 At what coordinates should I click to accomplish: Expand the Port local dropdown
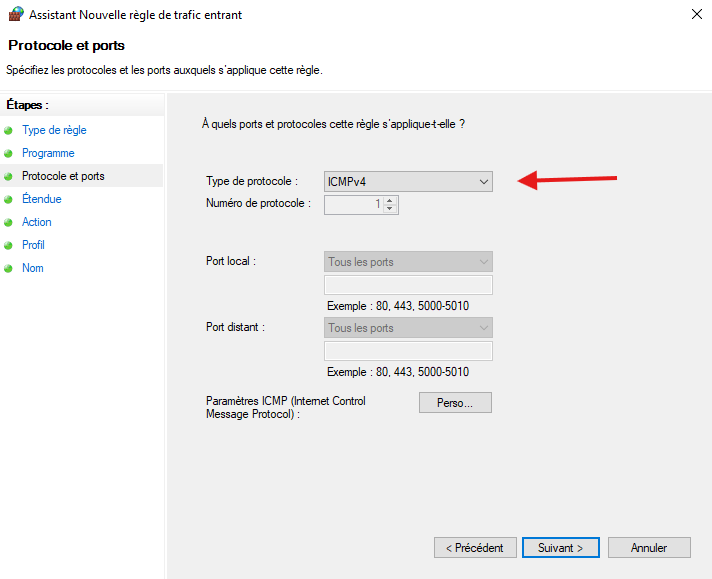pyautogui.click(x=408, y=262)
